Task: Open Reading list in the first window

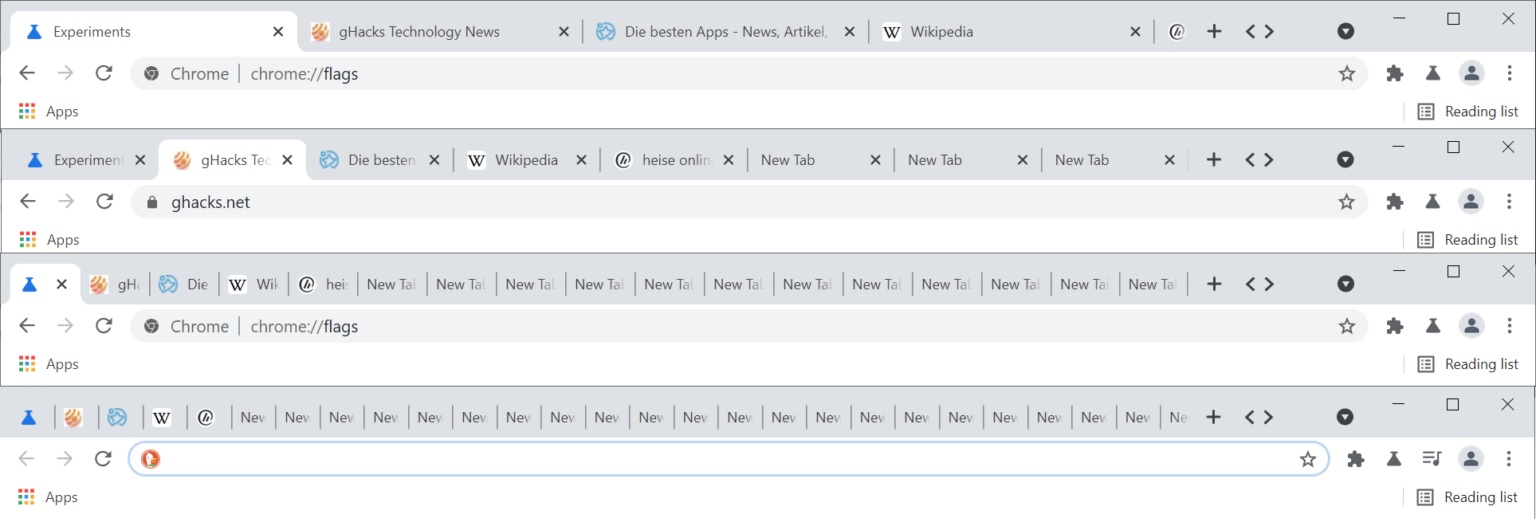Action: click(x=1468, y=112)
